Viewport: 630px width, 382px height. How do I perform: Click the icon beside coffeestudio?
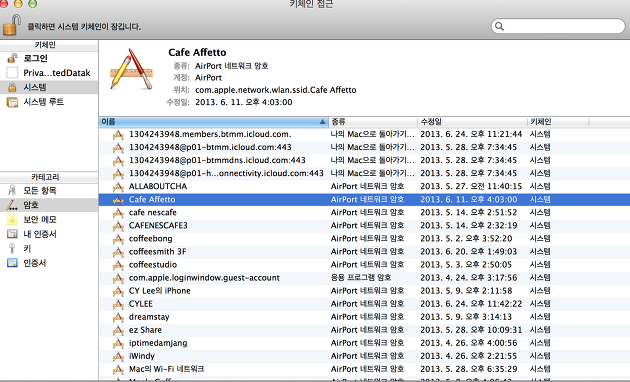pos(118,265)
